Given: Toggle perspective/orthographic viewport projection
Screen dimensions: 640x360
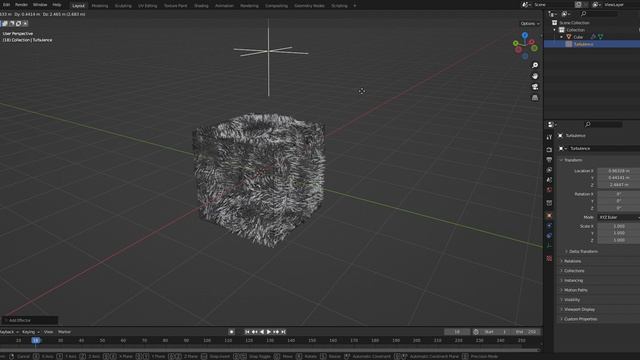Looking at the screenshot, I should [535, 98].
